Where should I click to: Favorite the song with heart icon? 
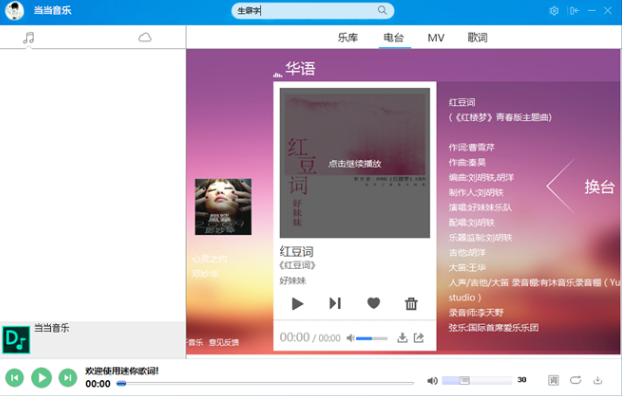click(x=373, y=303)
